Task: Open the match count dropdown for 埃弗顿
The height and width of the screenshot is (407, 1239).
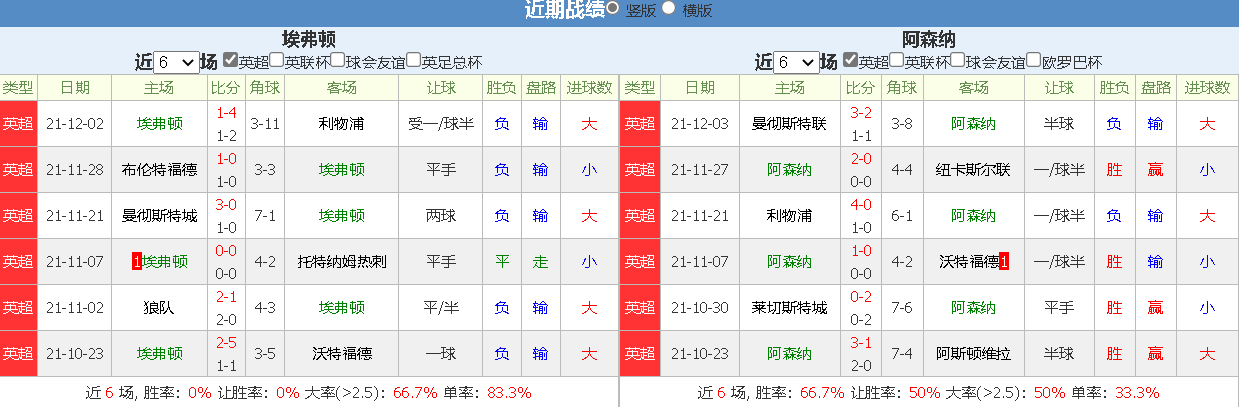Action: pos(175,62)
